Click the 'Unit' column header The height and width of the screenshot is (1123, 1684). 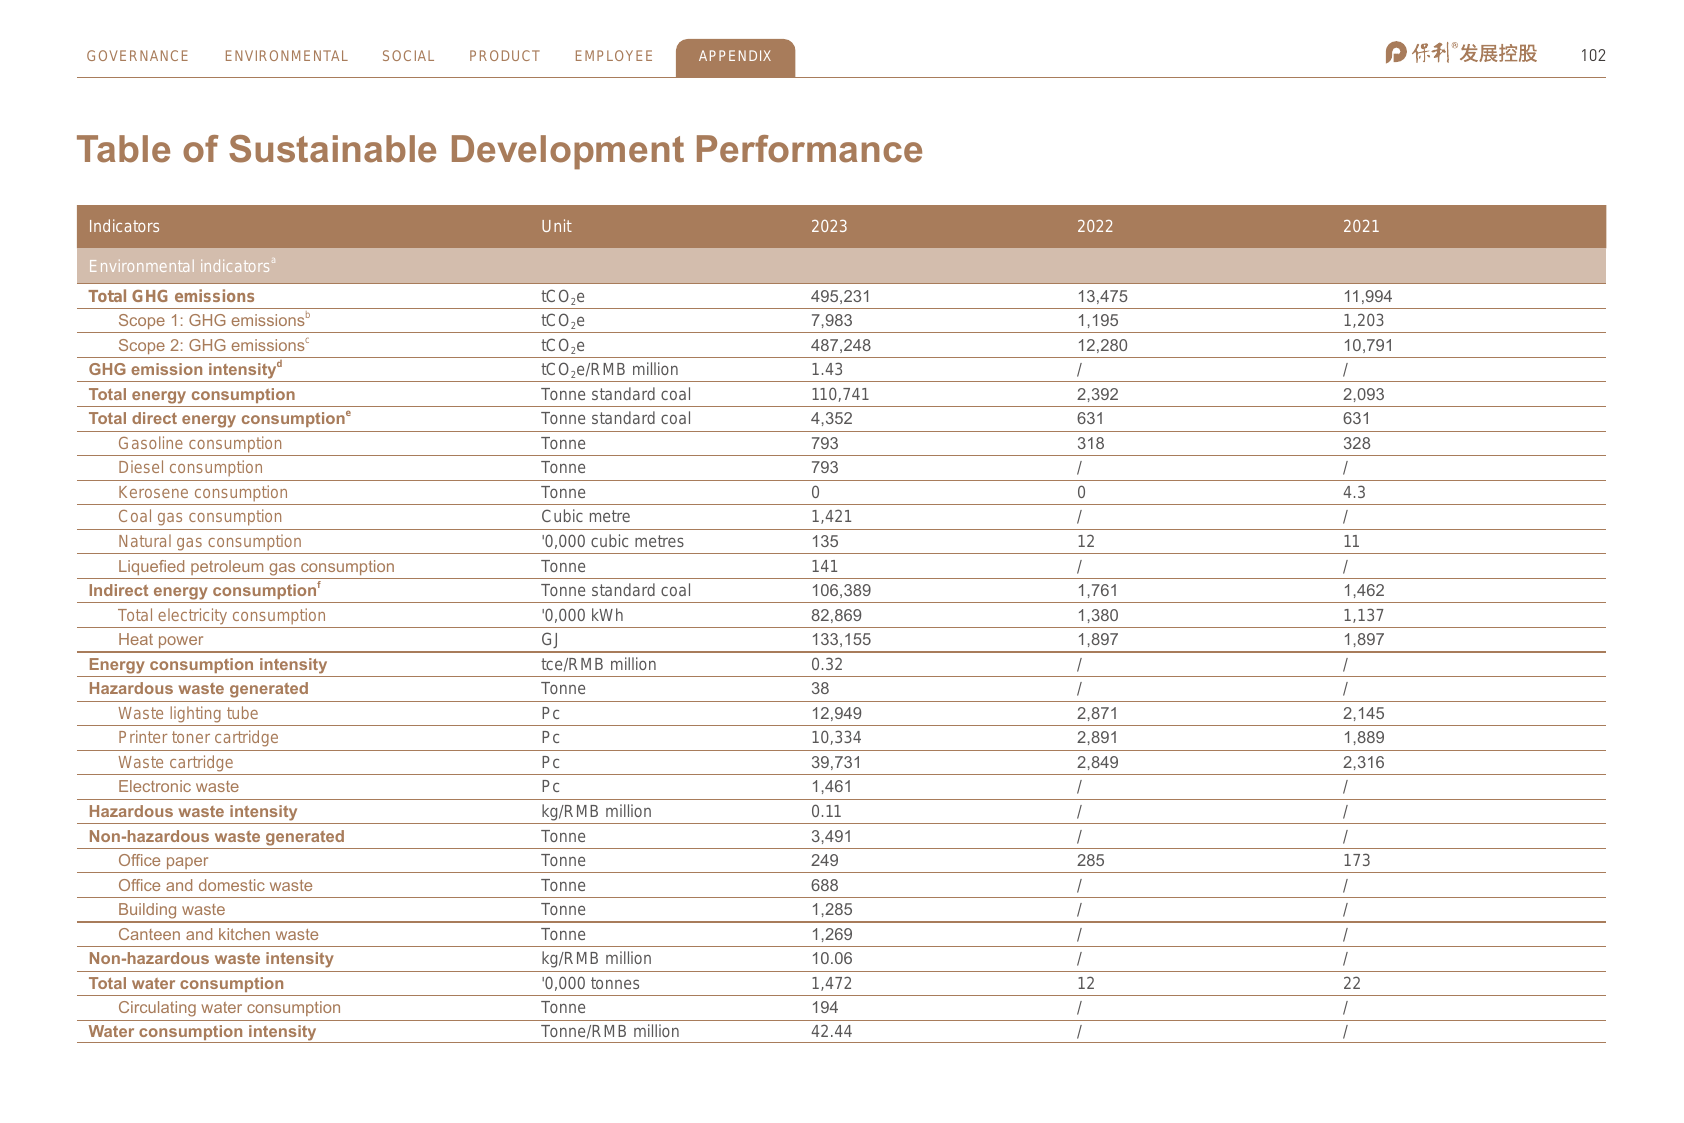click(556, 226)
